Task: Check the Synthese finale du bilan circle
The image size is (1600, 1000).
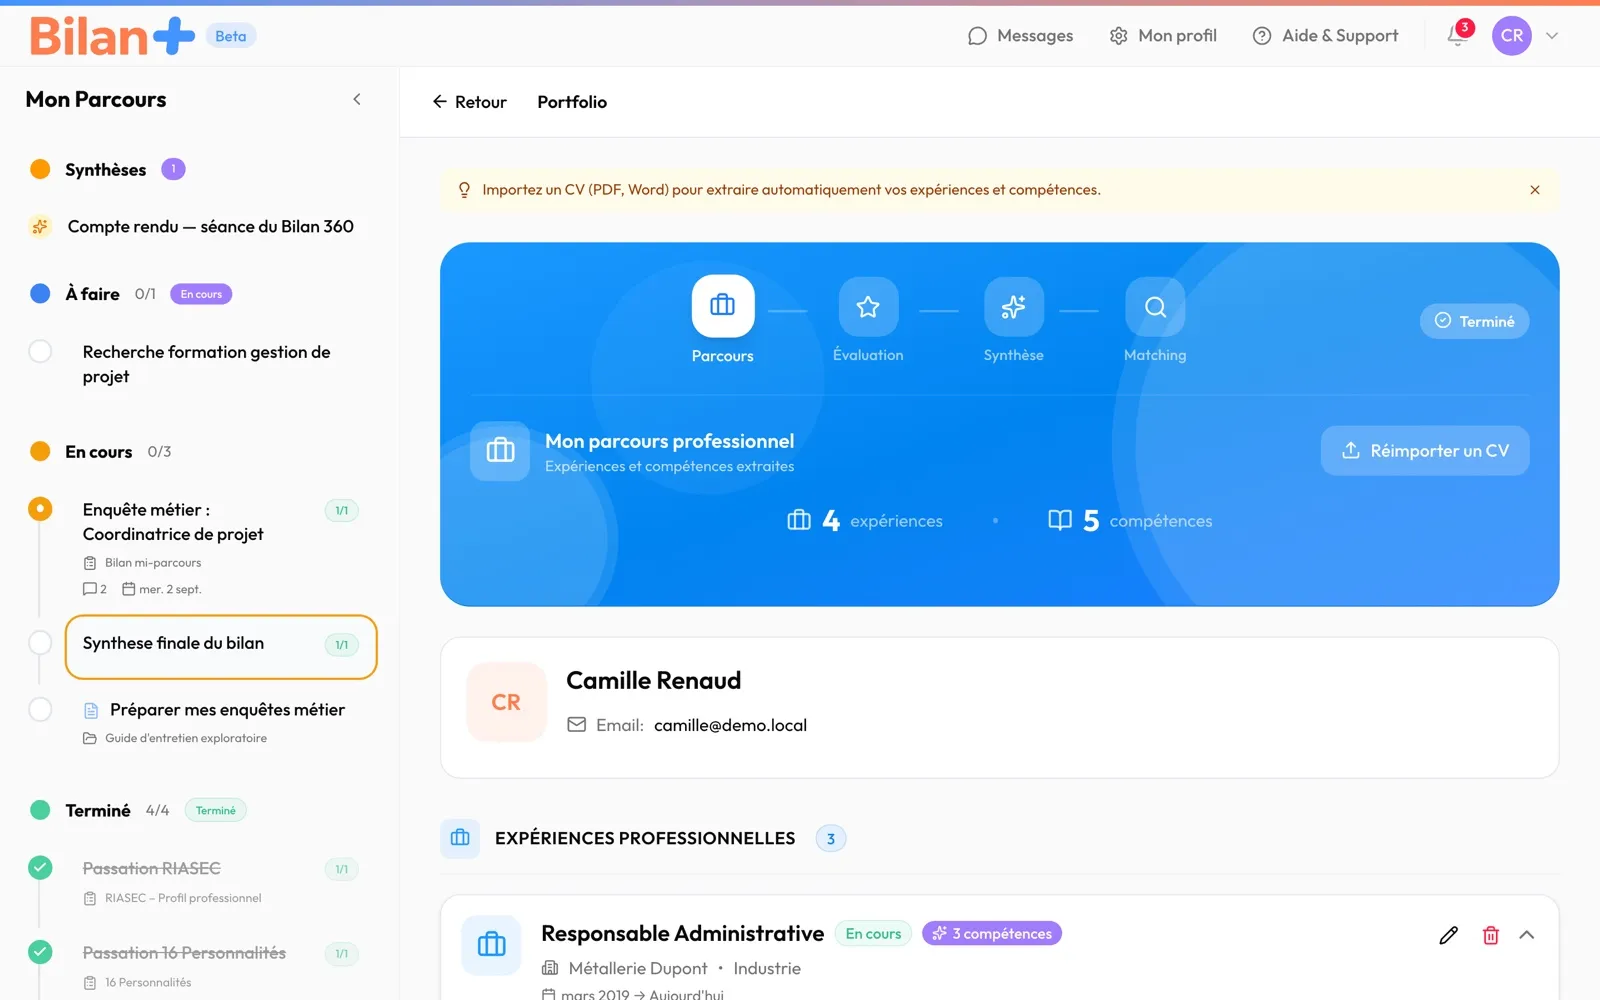Action: point(40,643)
